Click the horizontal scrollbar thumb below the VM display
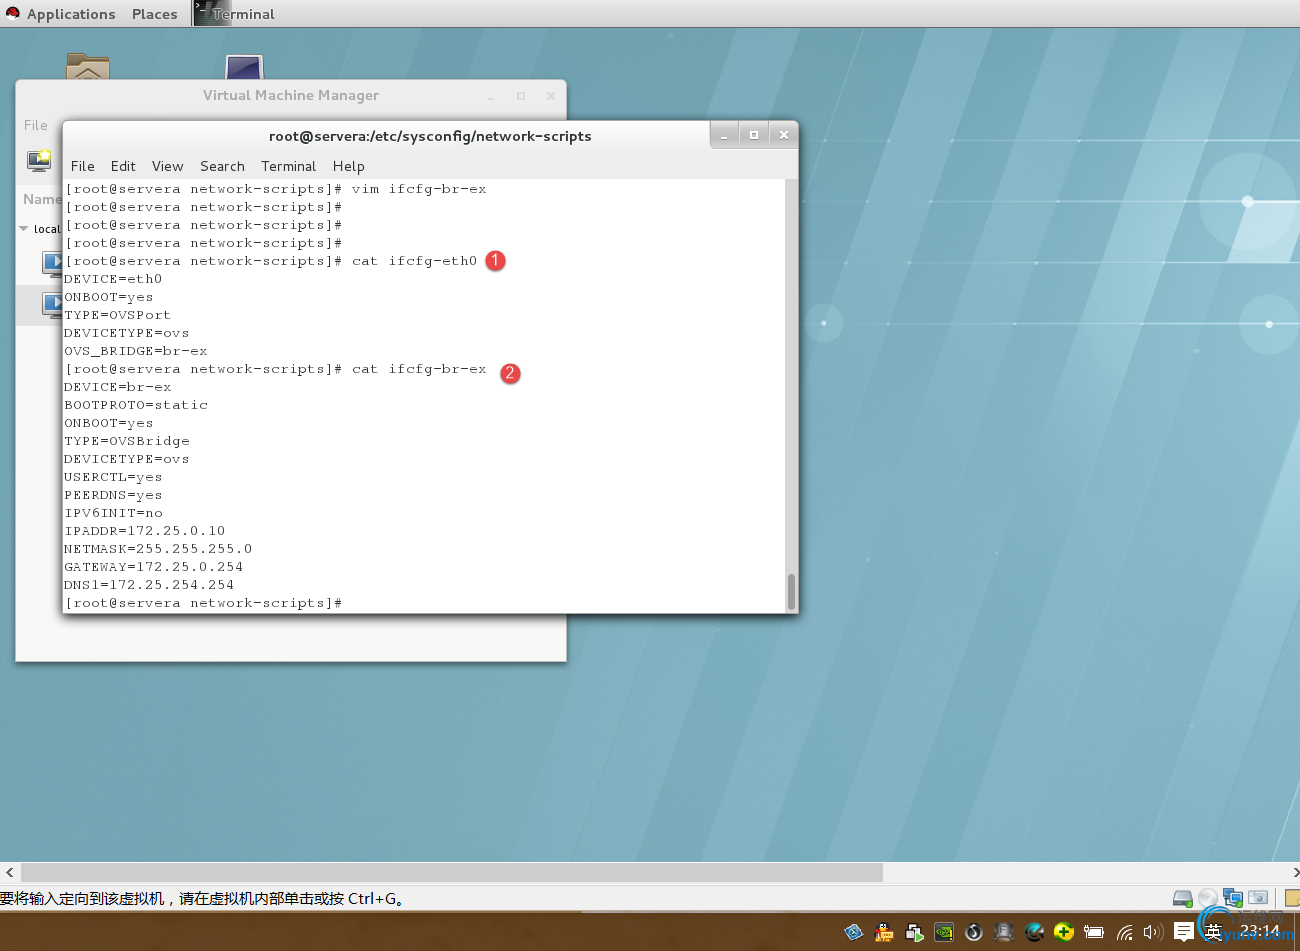 (x=451, y=872)
